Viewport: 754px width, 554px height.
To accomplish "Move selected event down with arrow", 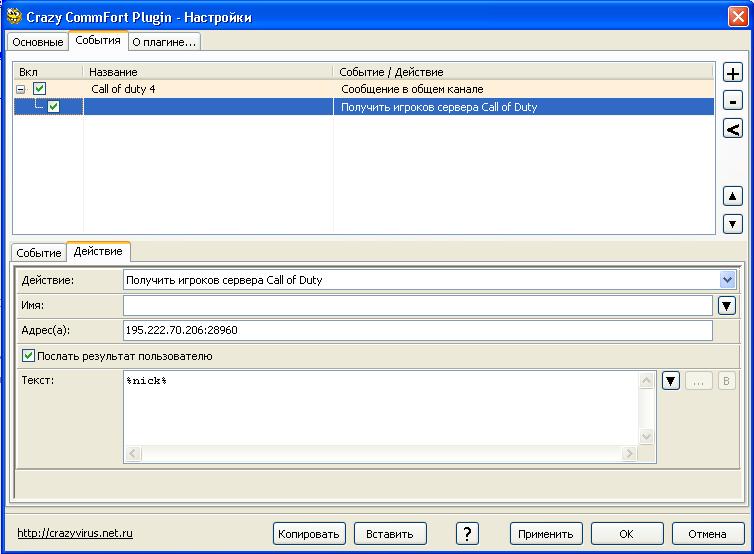I will coord(732,224).
